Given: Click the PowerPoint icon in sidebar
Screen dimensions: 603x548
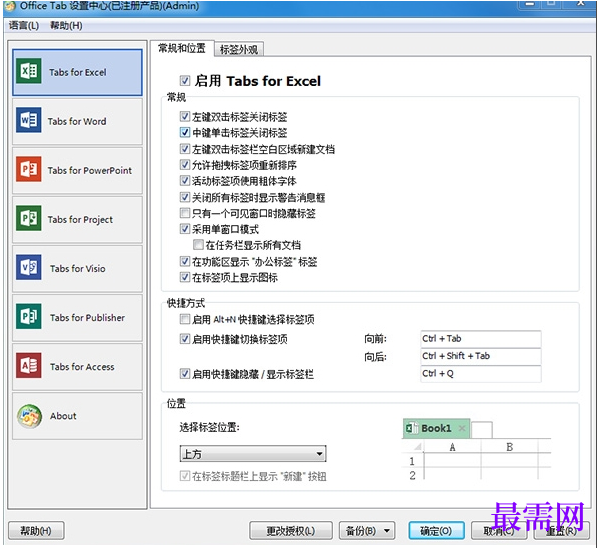Looking at the screenshot, I should pyautogui.click(x=28, y=169).
